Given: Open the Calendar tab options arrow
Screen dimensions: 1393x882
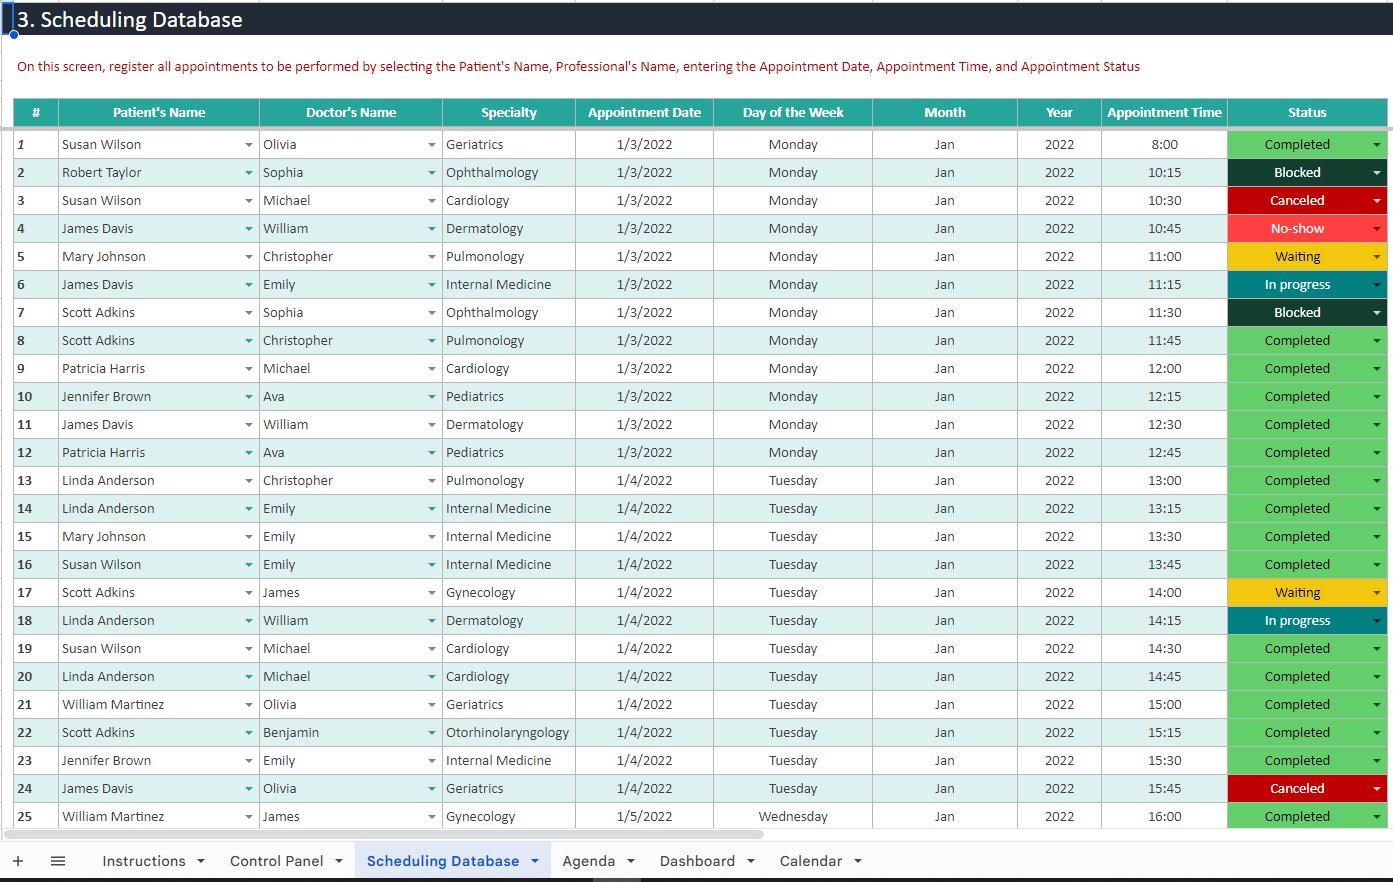Looking at the screenshot, I should (x=858, y=861).
